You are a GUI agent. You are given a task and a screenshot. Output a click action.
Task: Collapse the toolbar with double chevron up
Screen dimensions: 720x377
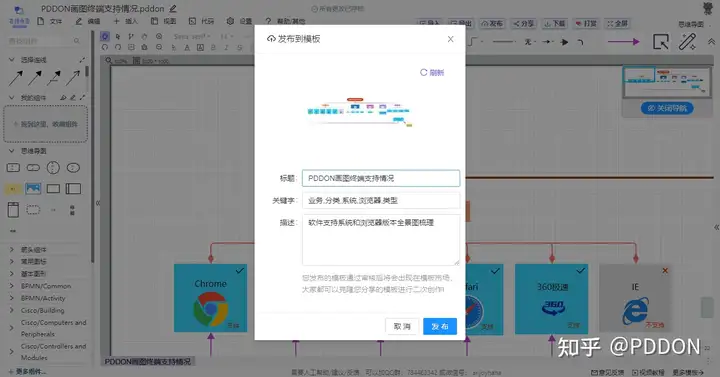point(711,42)
